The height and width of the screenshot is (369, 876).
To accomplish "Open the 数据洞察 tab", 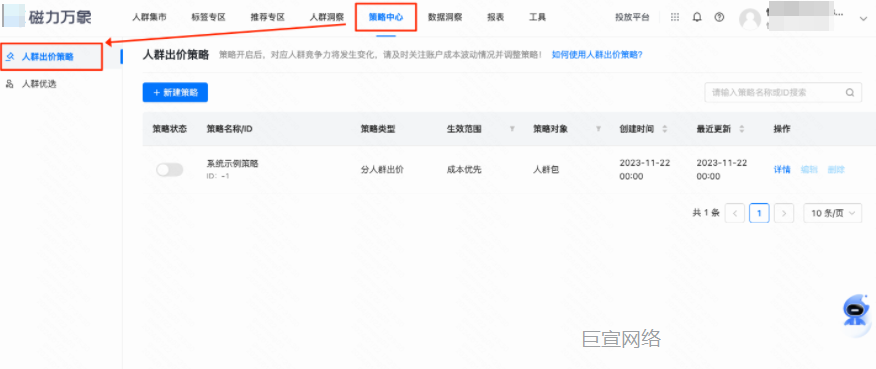I will [445, 17].
